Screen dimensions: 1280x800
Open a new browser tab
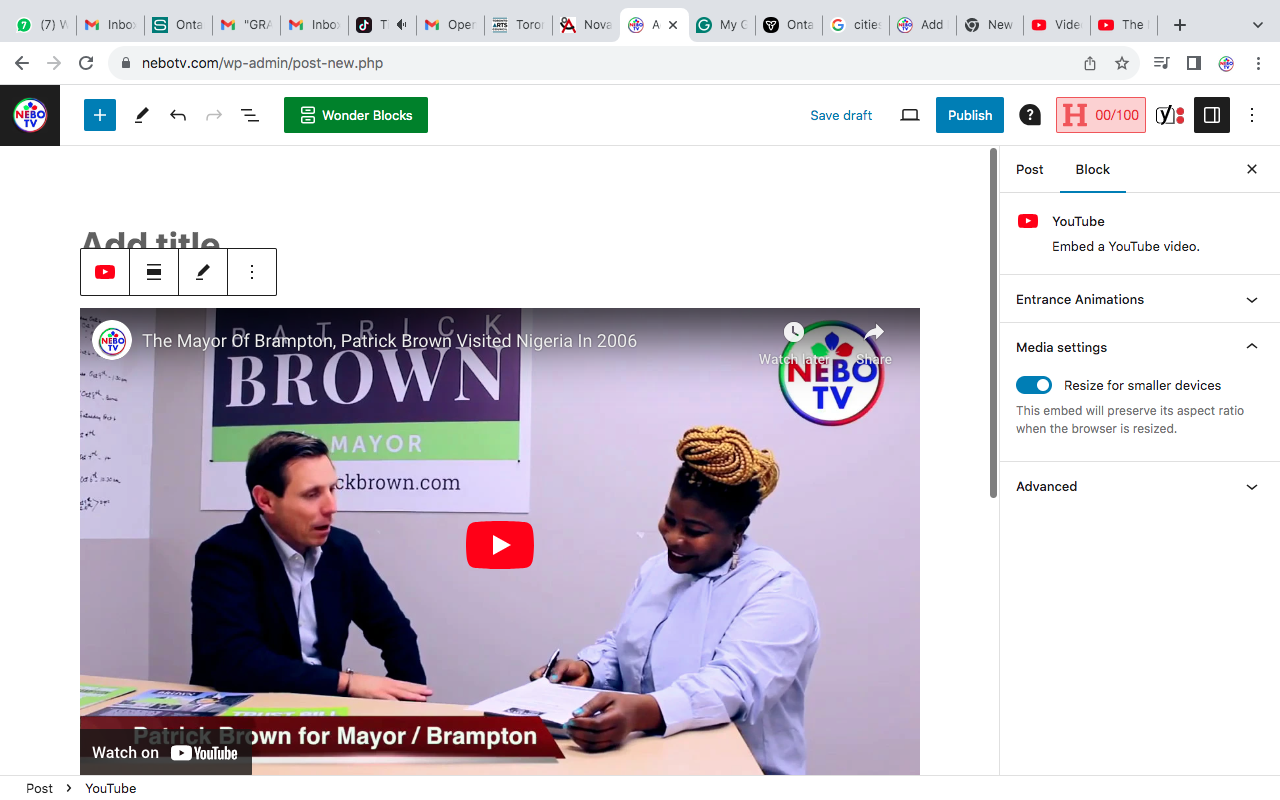pyautogui.click(x=1180, y=25)
